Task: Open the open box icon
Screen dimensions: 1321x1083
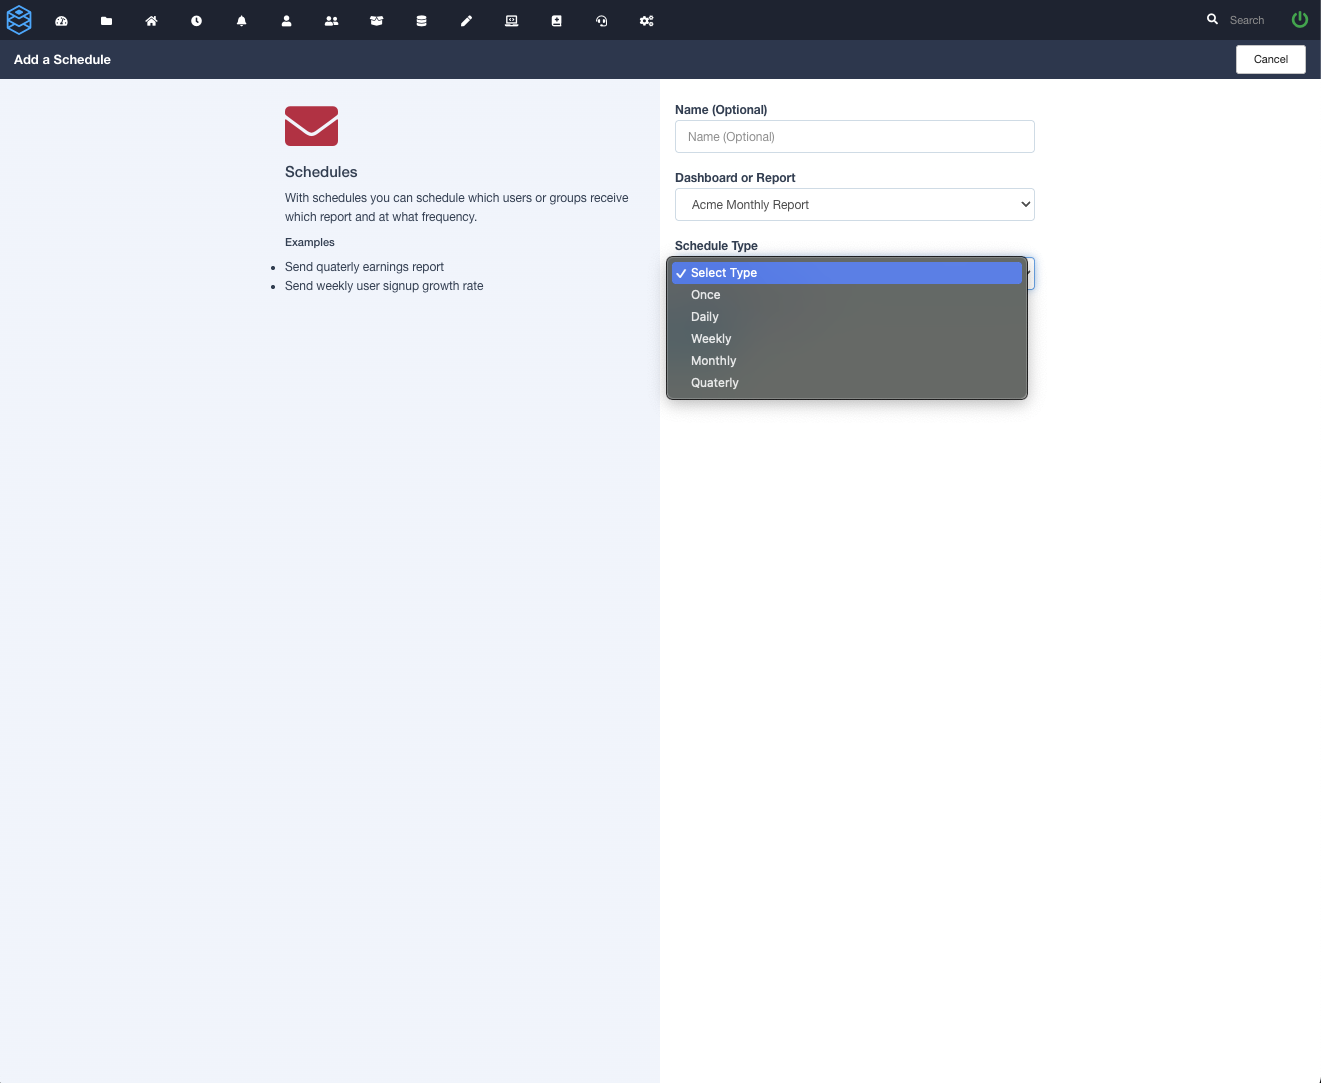Action: pyautogui.click(x=376, y=20)
